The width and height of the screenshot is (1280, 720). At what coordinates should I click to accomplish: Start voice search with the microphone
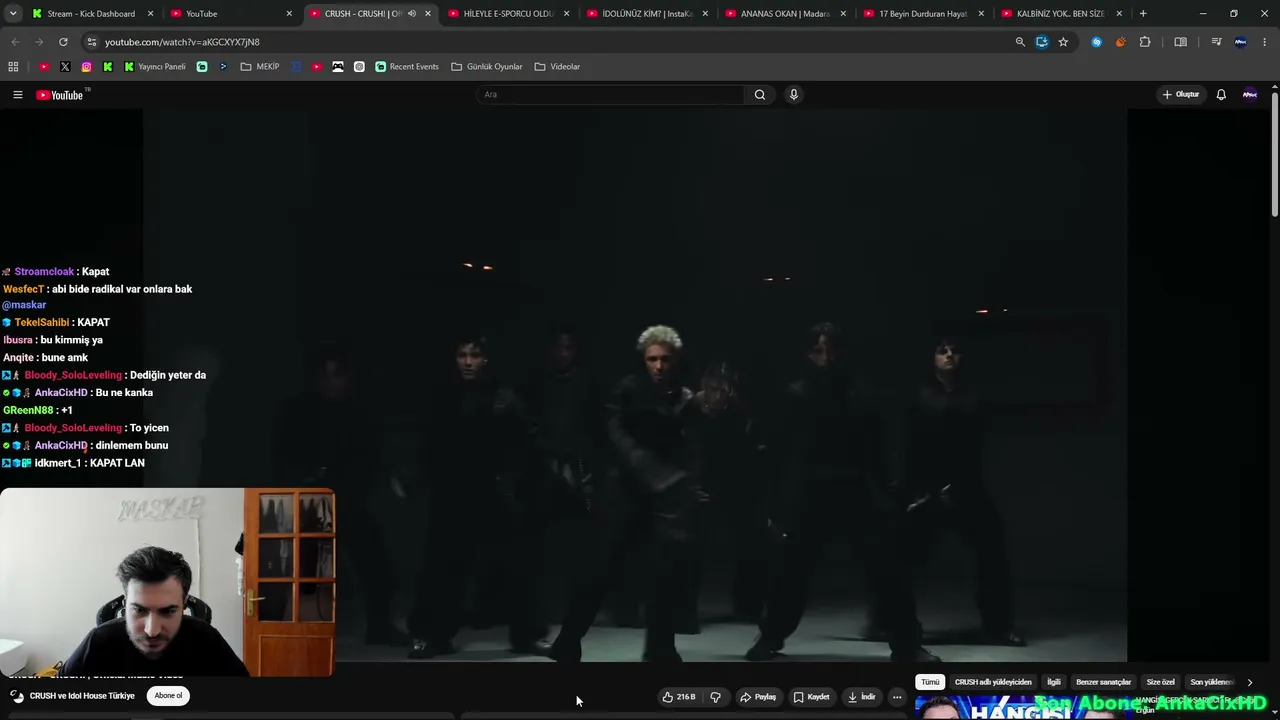pos(794,95)
